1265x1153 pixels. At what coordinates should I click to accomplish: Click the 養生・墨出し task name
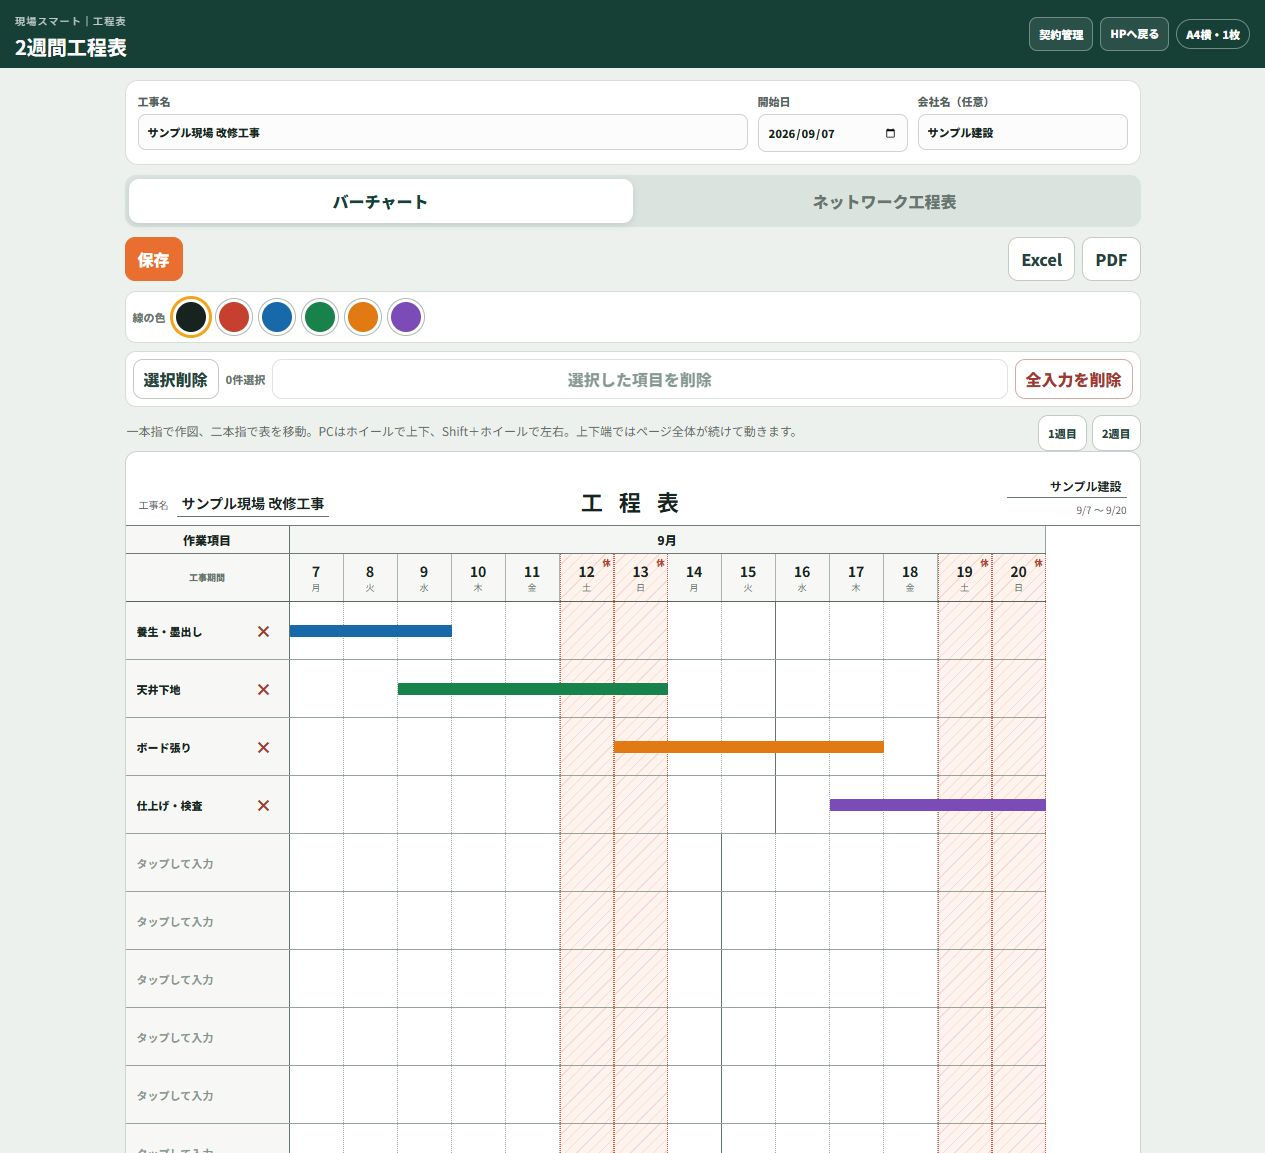tap(170, 632)
